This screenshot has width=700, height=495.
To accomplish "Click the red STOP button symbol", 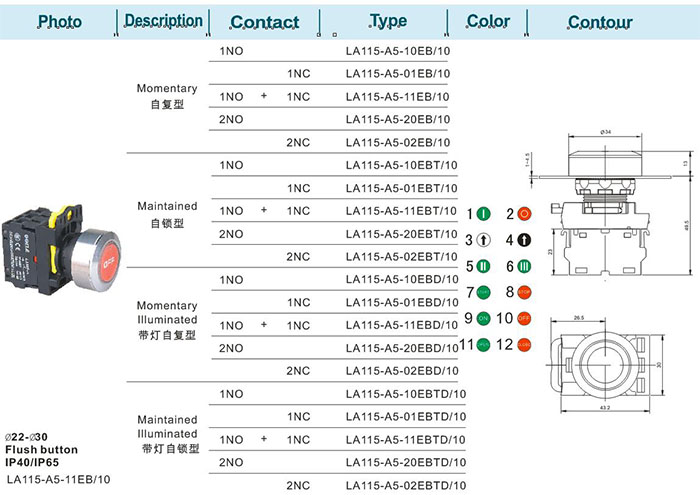I will [524, 292].
